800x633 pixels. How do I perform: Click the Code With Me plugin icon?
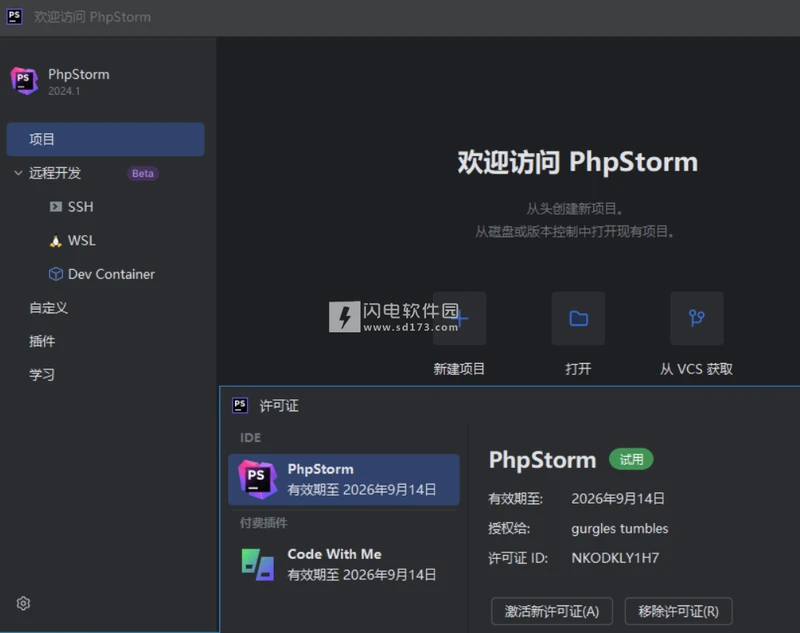tap(258, 564)
